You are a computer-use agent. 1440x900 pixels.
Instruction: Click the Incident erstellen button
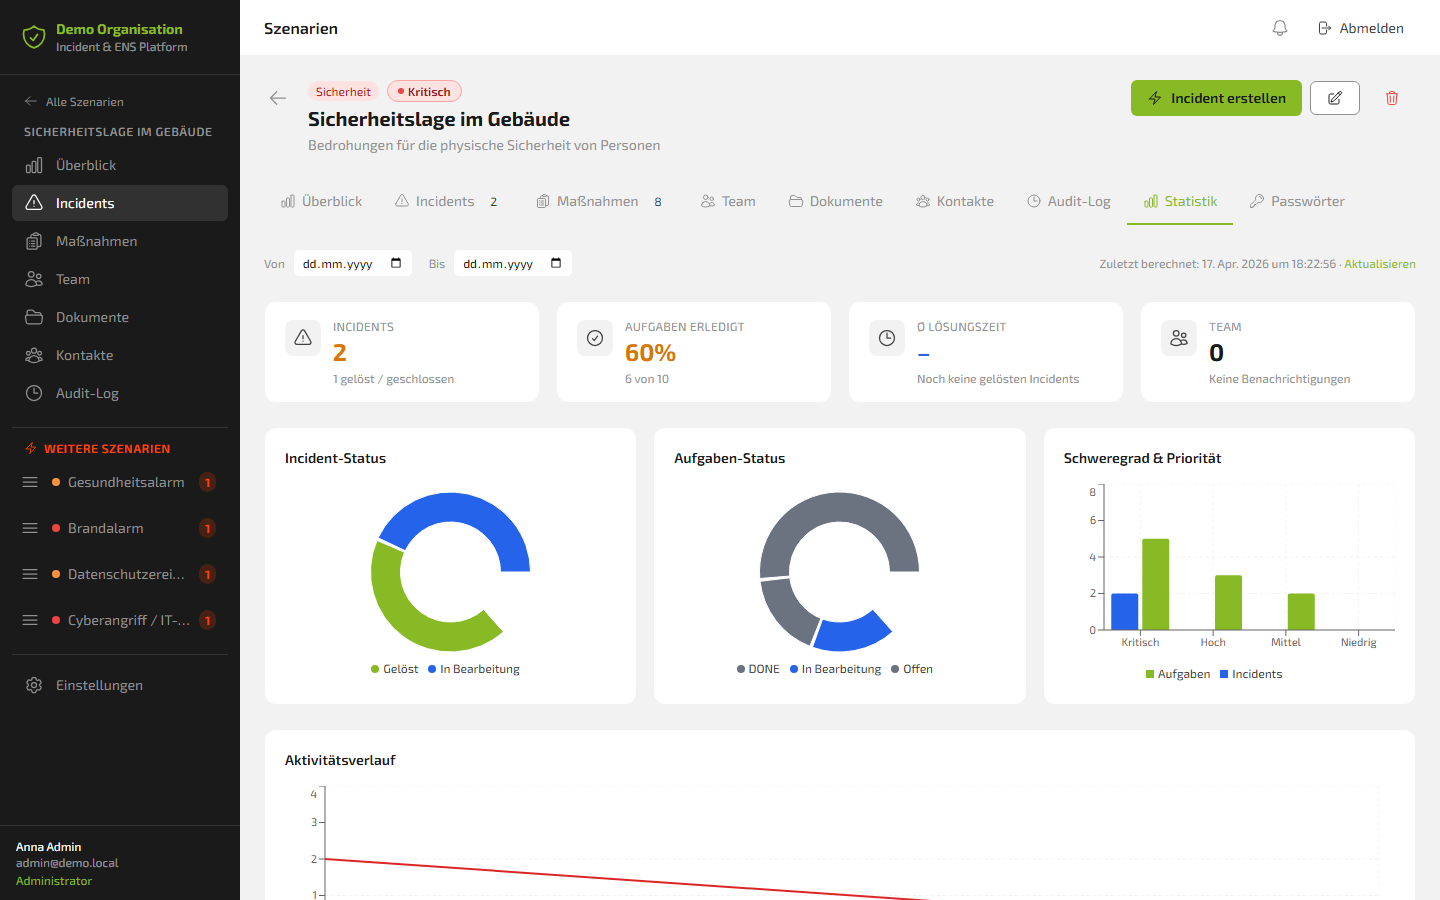pyautogui.click(x=1216, y=98)
